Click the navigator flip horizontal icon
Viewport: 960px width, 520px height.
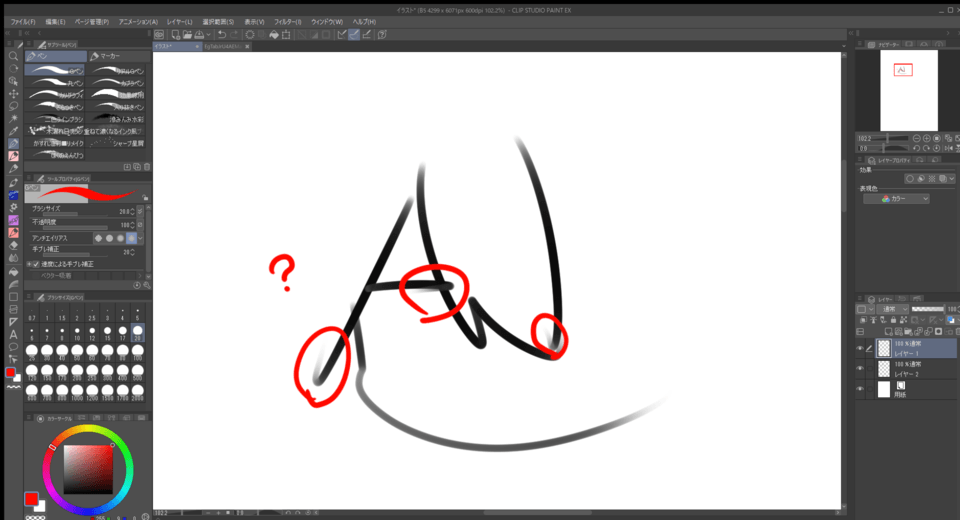click(x=948, y=148)
